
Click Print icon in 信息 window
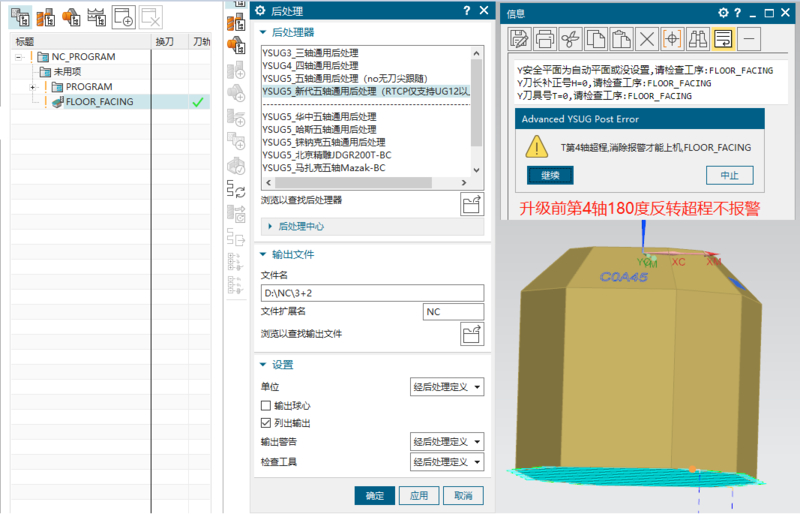pos(545,39)
